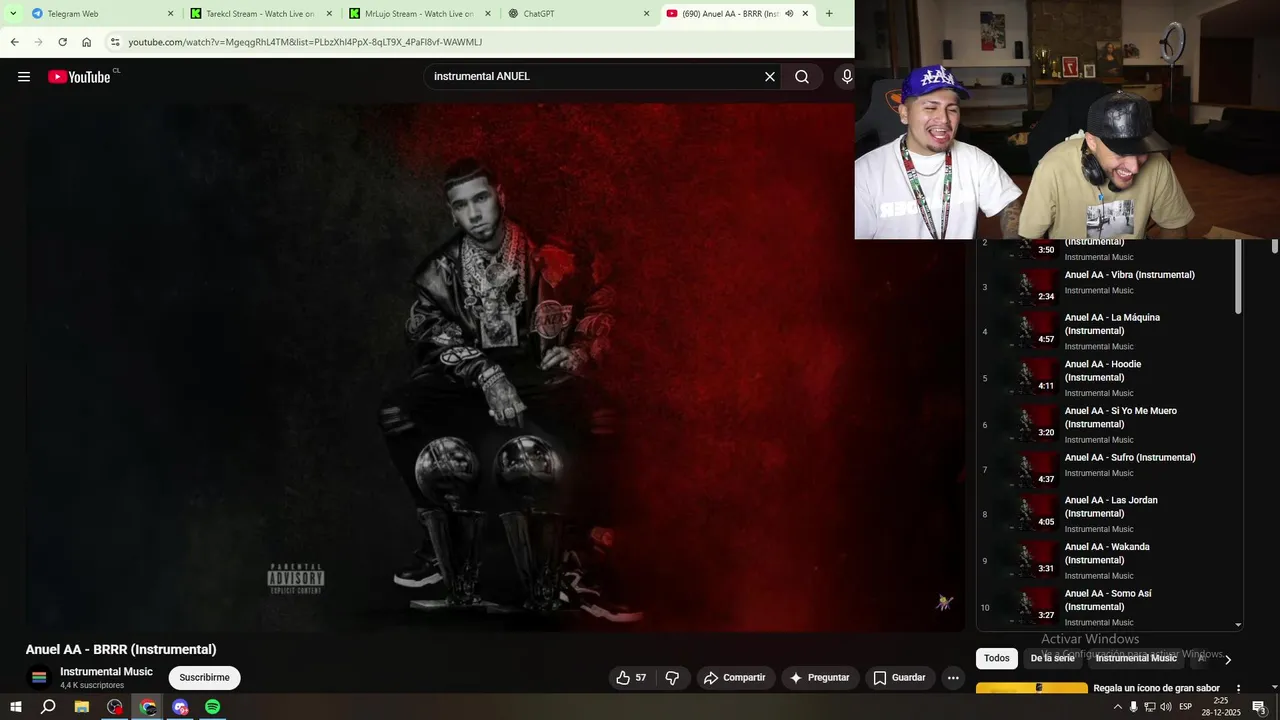Viewport: 1280px width, 720px height.
Task: View site information icon in address bar
Action: [115, 42]
